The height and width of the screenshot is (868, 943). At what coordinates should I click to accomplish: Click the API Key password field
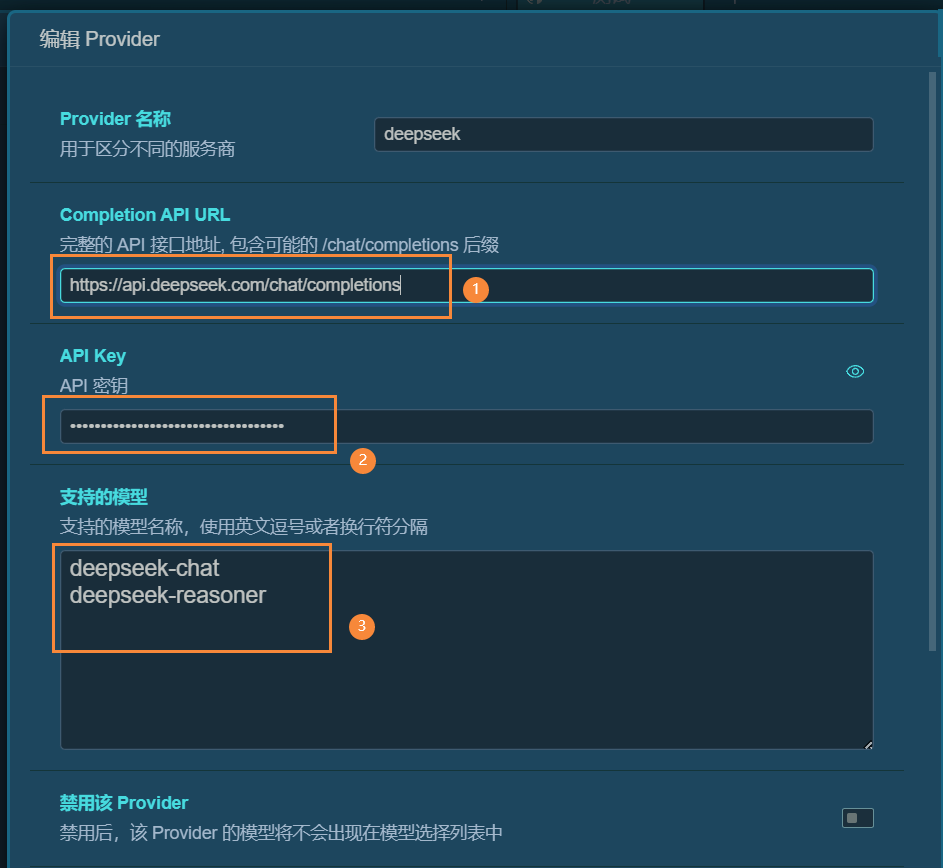pos(467,426)
